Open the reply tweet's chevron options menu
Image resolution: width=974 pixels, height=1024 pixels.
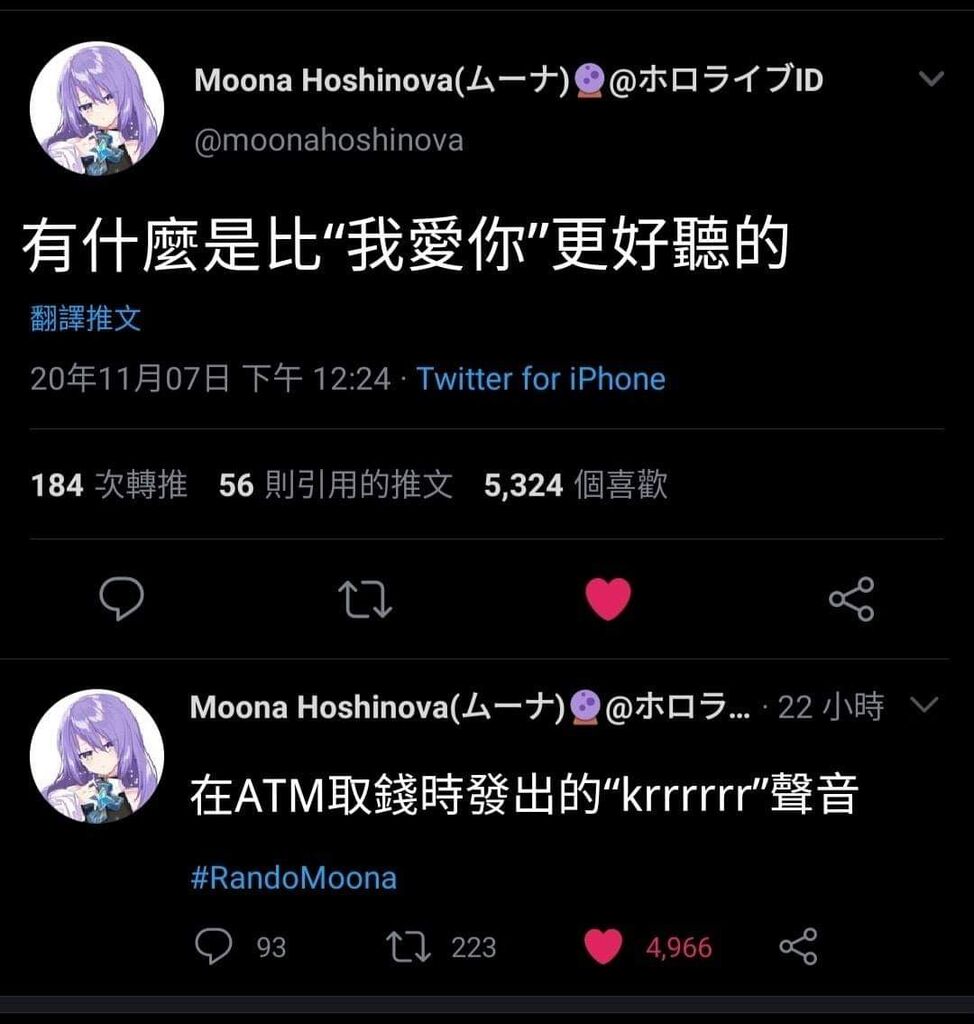point(924,705)
